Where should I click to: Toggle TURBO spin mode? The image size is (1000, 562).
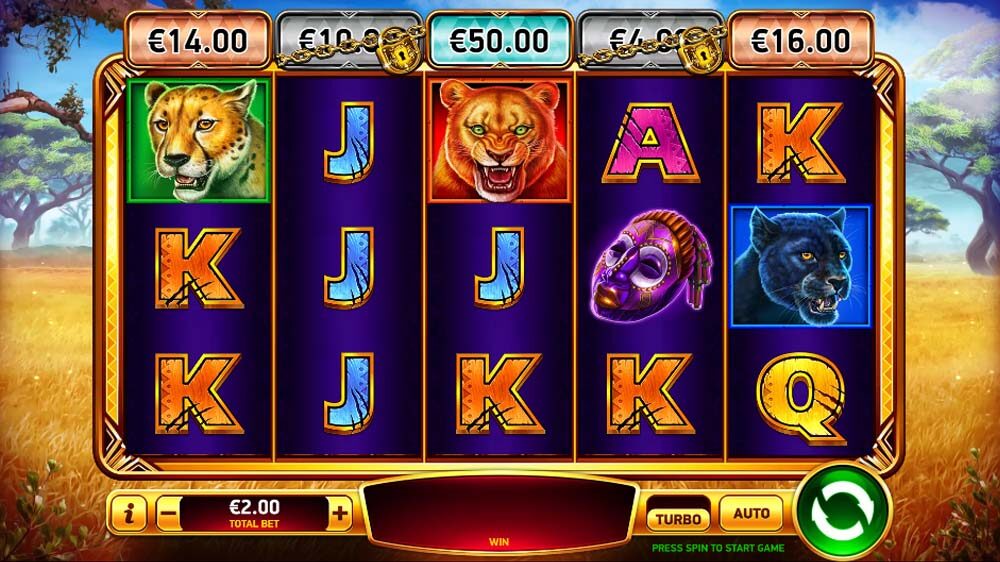[x=678, y=518]
